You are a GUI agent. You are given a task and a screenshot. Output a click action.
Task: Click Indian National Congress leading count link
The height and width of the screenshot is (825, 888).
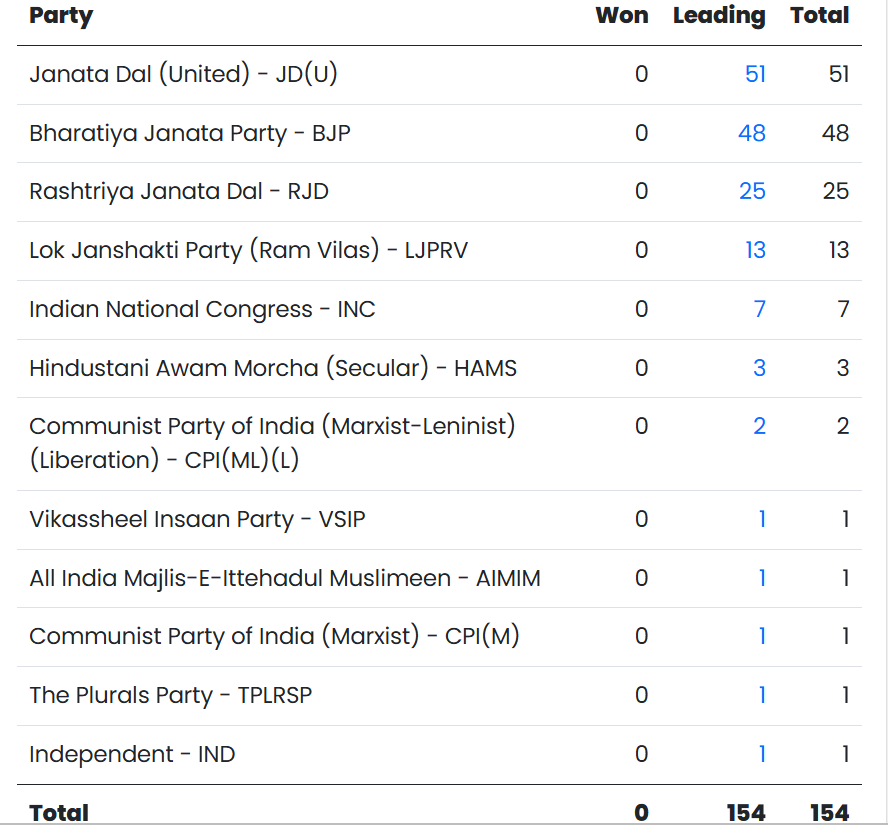759,309
